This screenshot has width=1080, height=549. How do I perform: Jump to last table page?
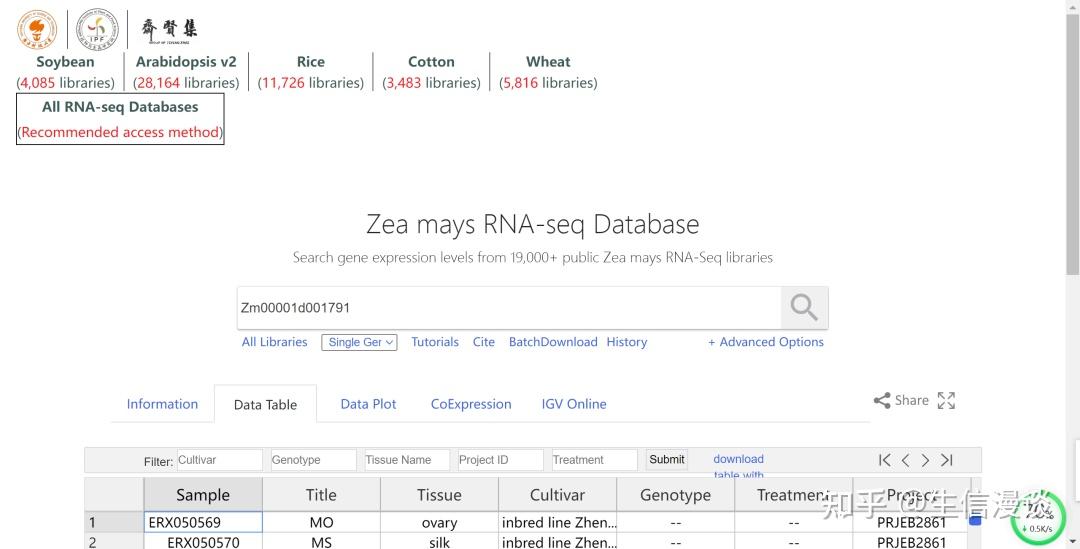[946, 460]
